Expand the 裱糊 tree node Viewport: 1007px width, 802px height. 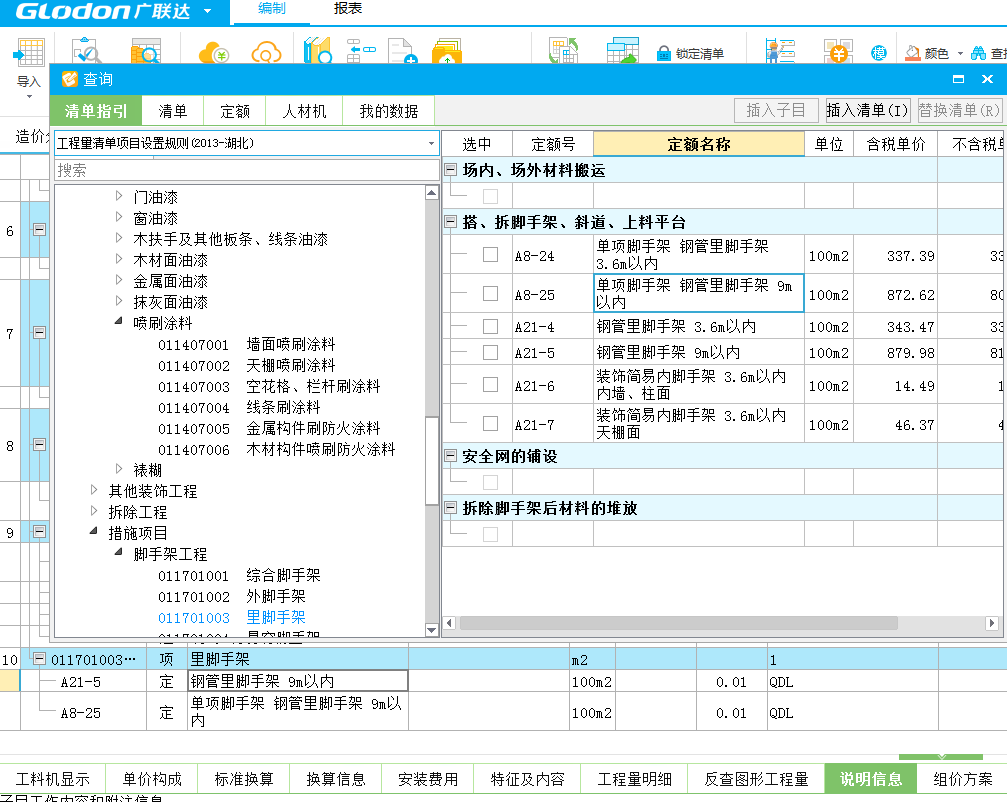[119, 469]
